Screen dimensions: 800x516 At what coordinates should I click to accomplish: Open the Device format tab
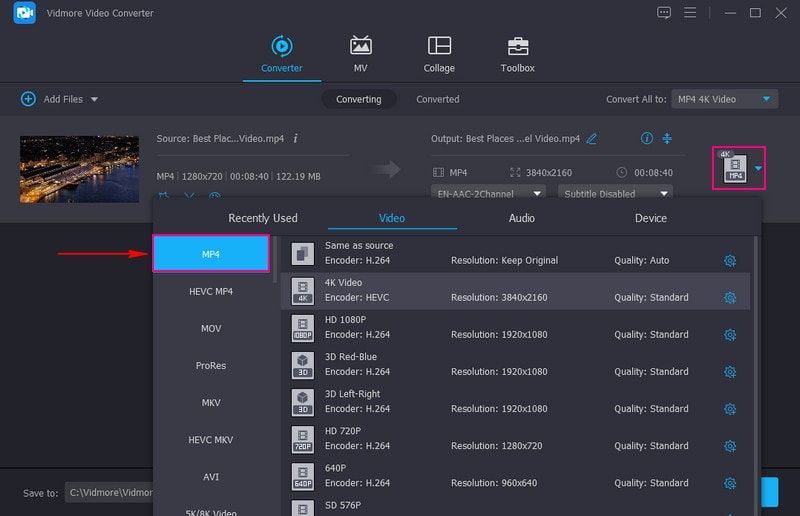650,218
